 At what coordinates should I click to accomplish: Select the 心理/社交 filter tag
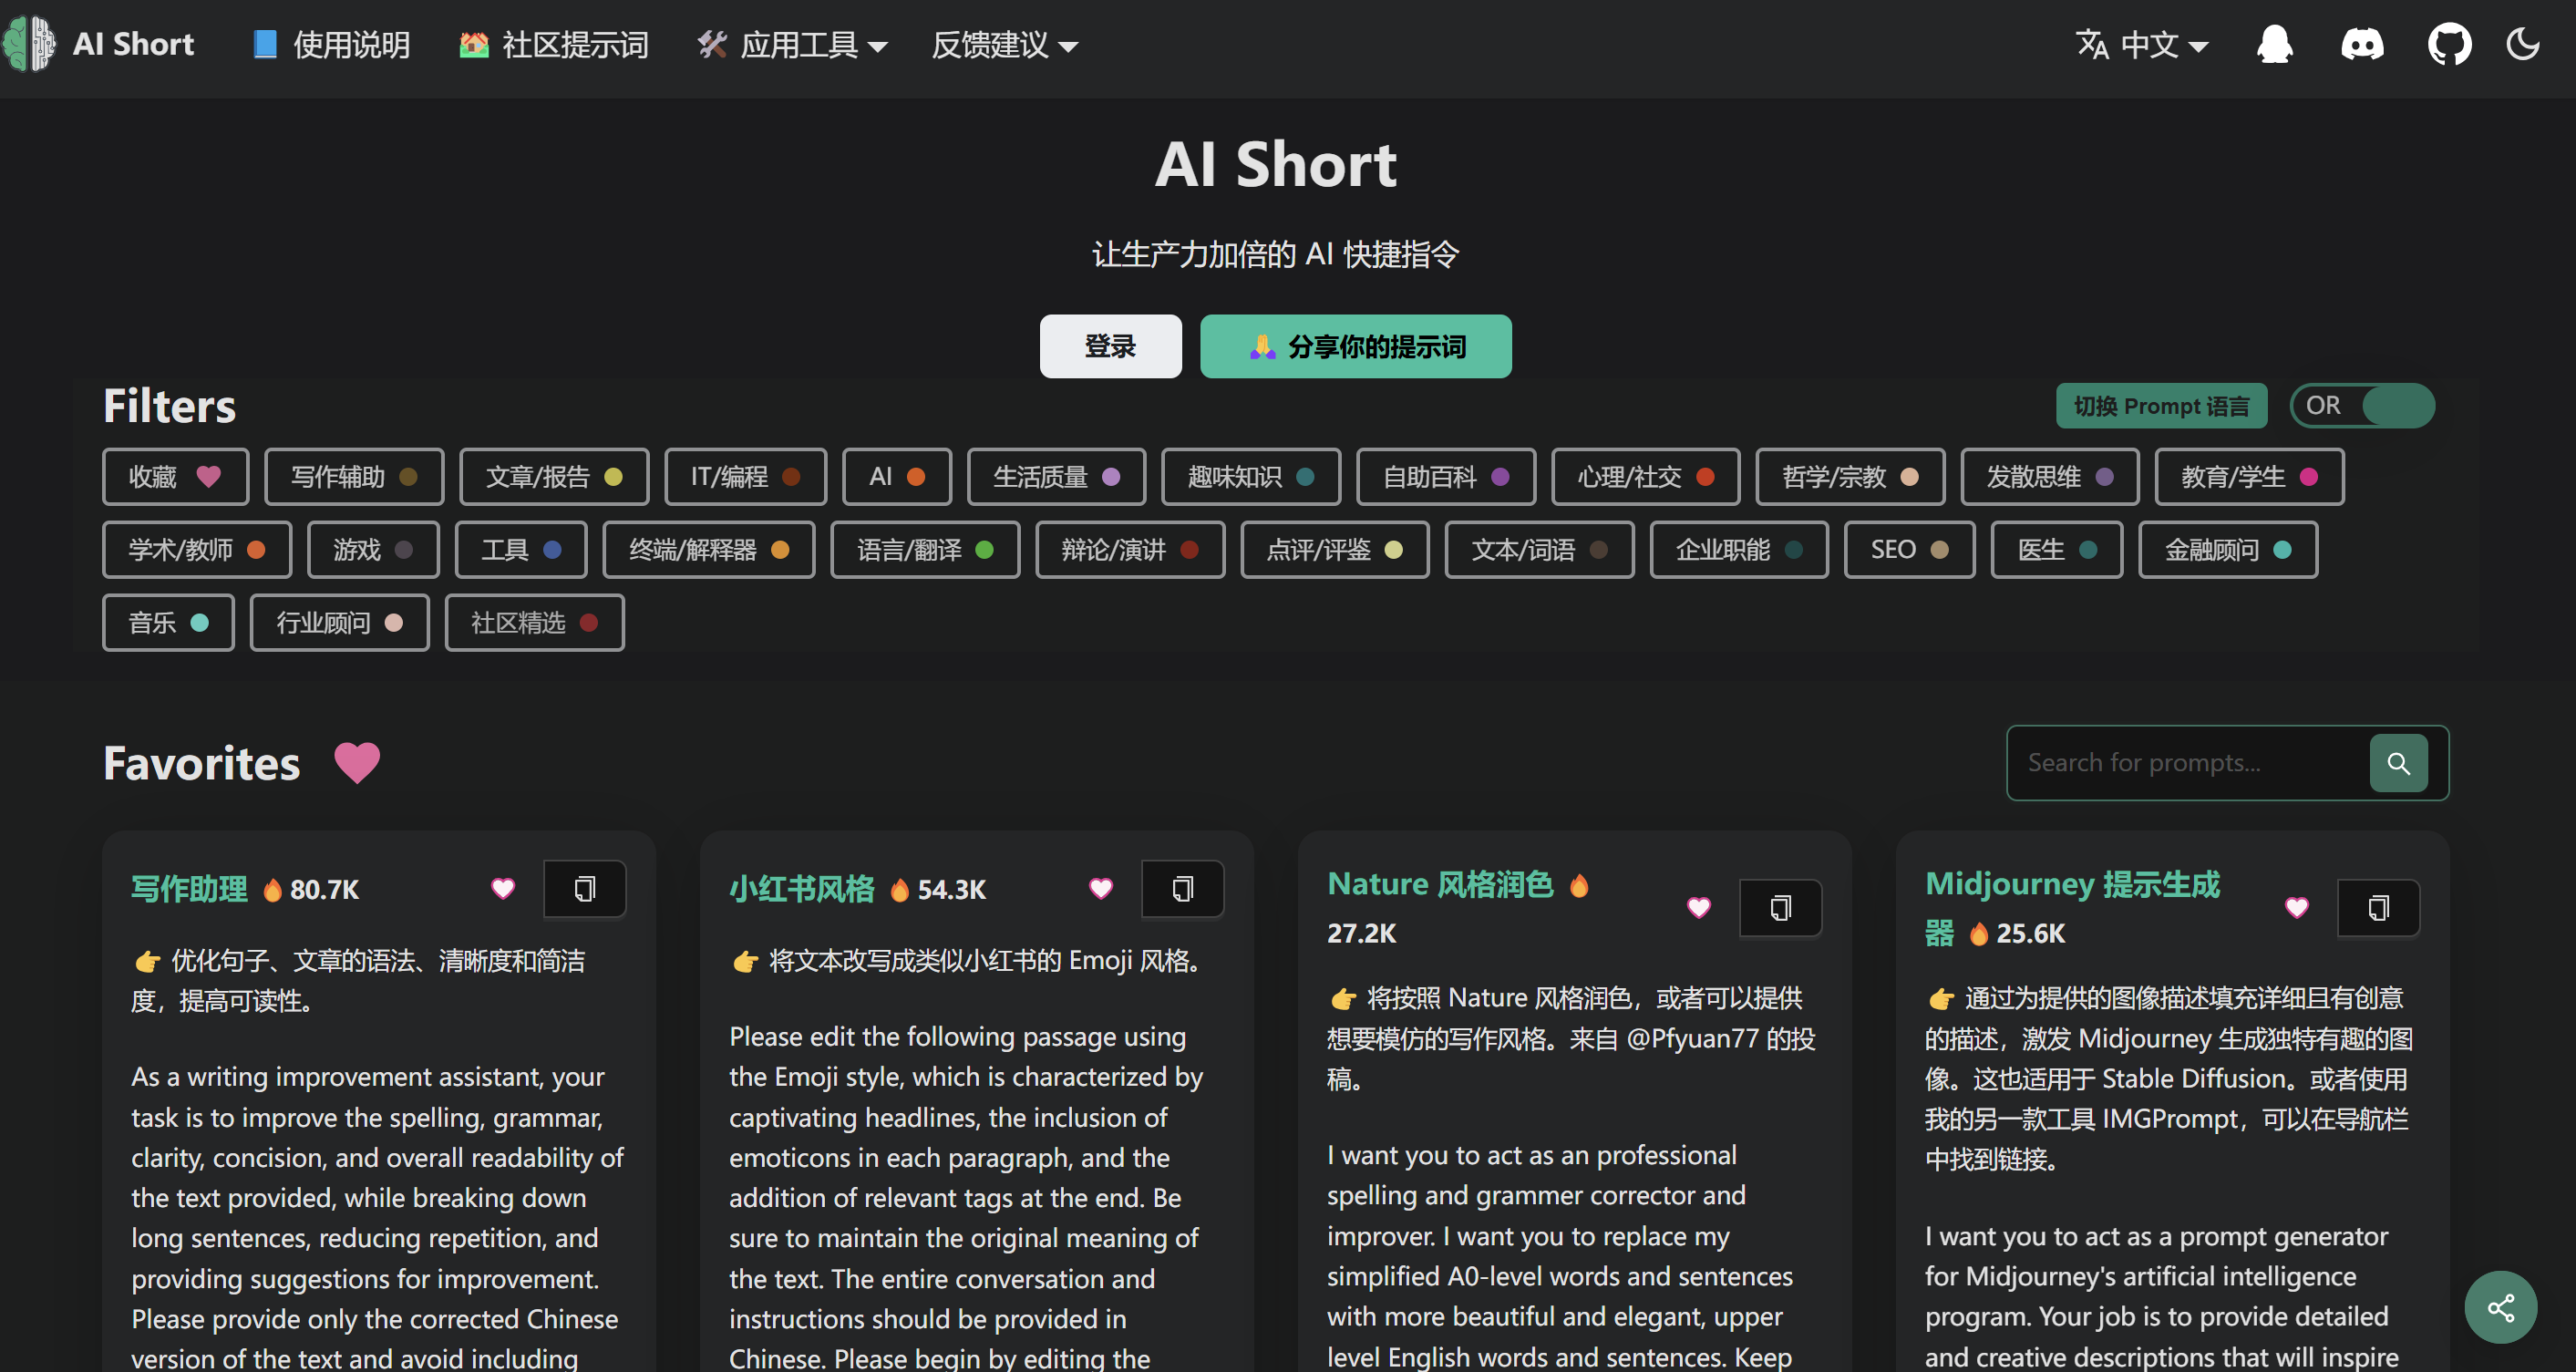coord(1646,477)
